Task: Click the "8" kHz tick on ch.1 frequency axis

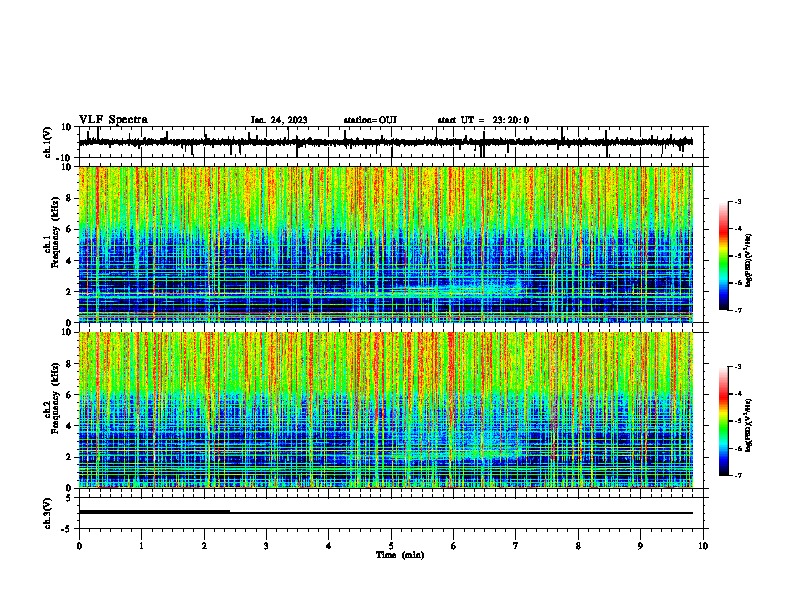Action: (70, 198)
